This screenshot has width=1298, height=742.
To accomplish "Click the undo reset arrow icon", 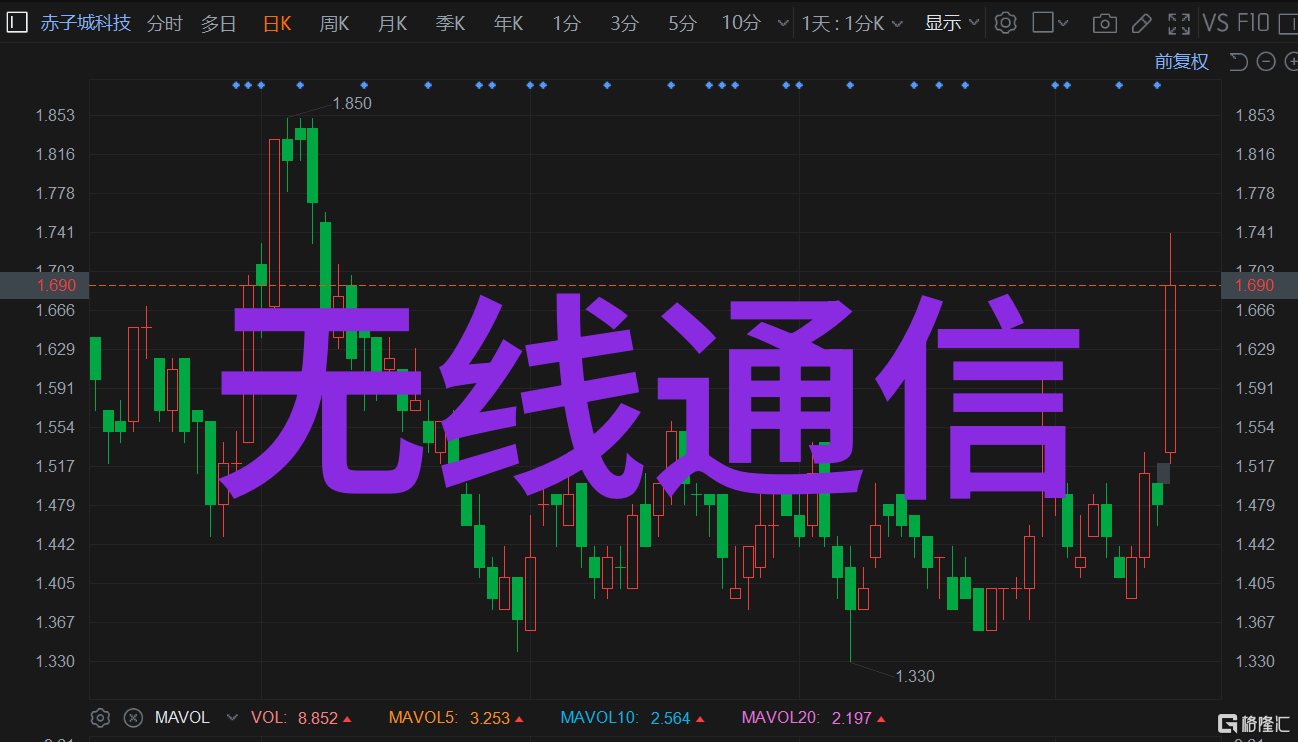I will click(1238, 62).
